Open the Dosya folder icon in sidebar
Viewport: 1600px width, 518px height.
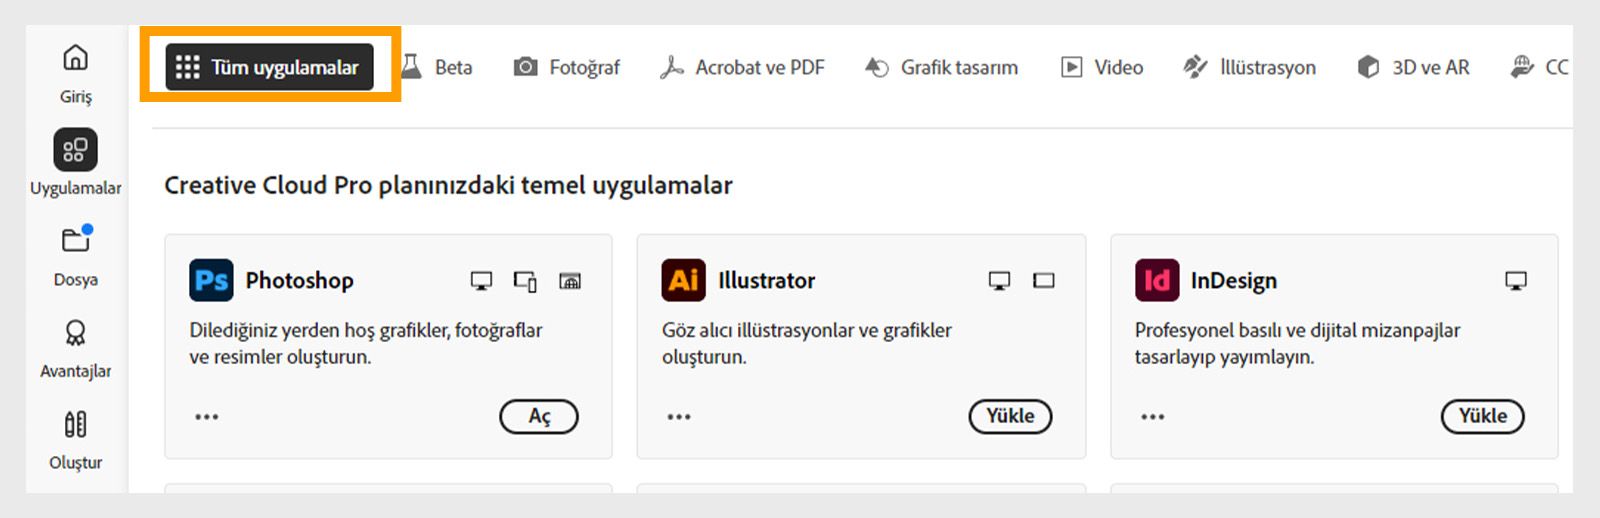[x=76, y=240]
